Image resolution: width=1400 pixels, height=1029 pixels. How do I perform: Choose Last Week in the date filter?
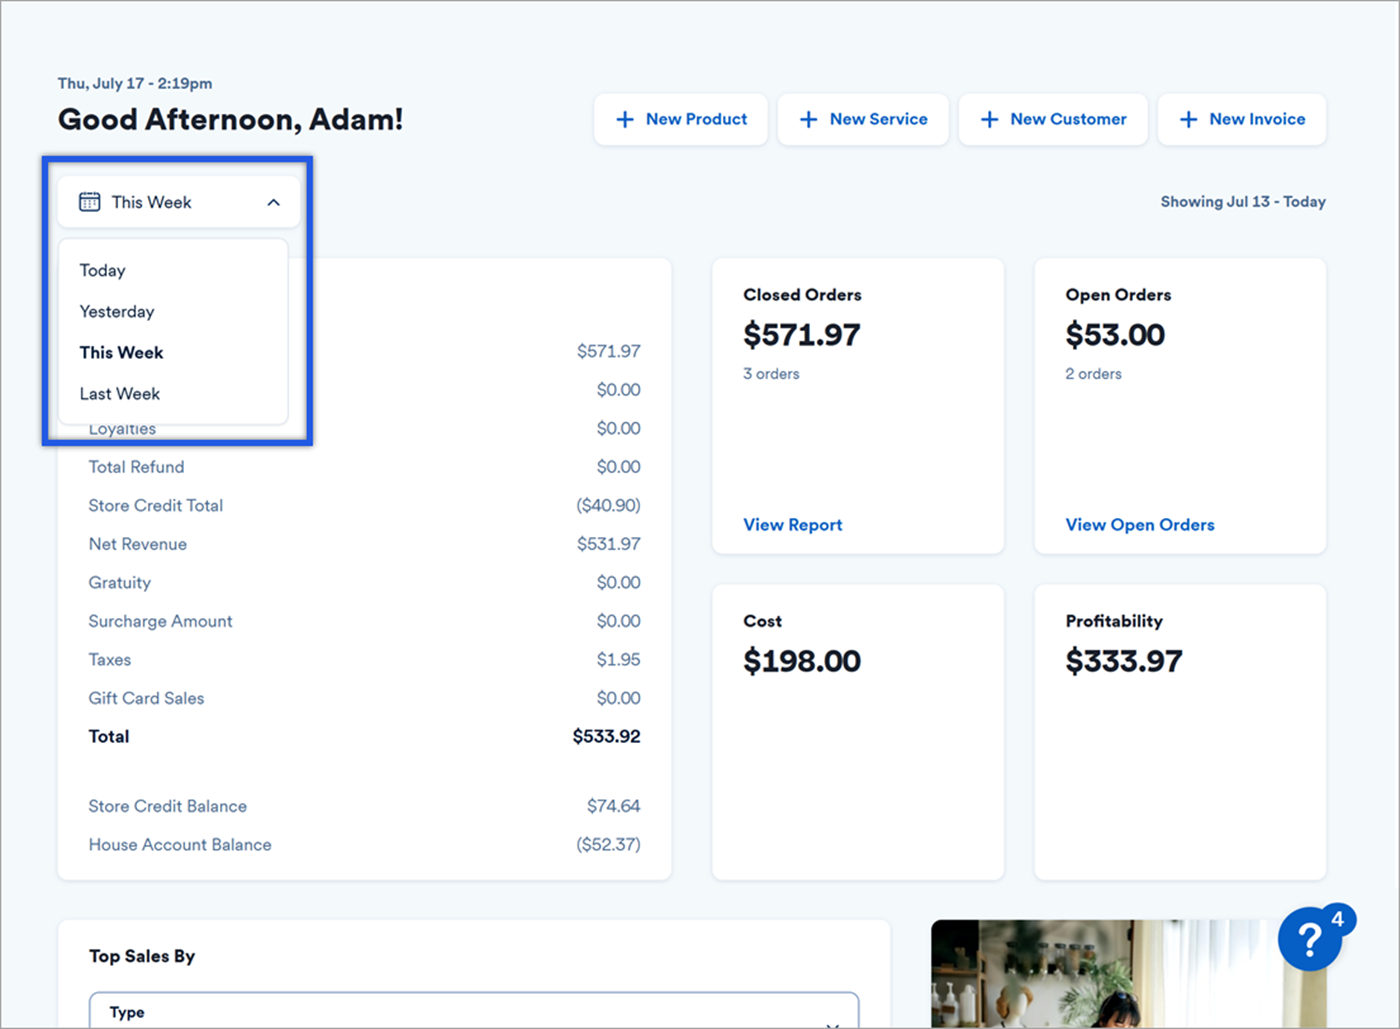click(x=119, y=393)
